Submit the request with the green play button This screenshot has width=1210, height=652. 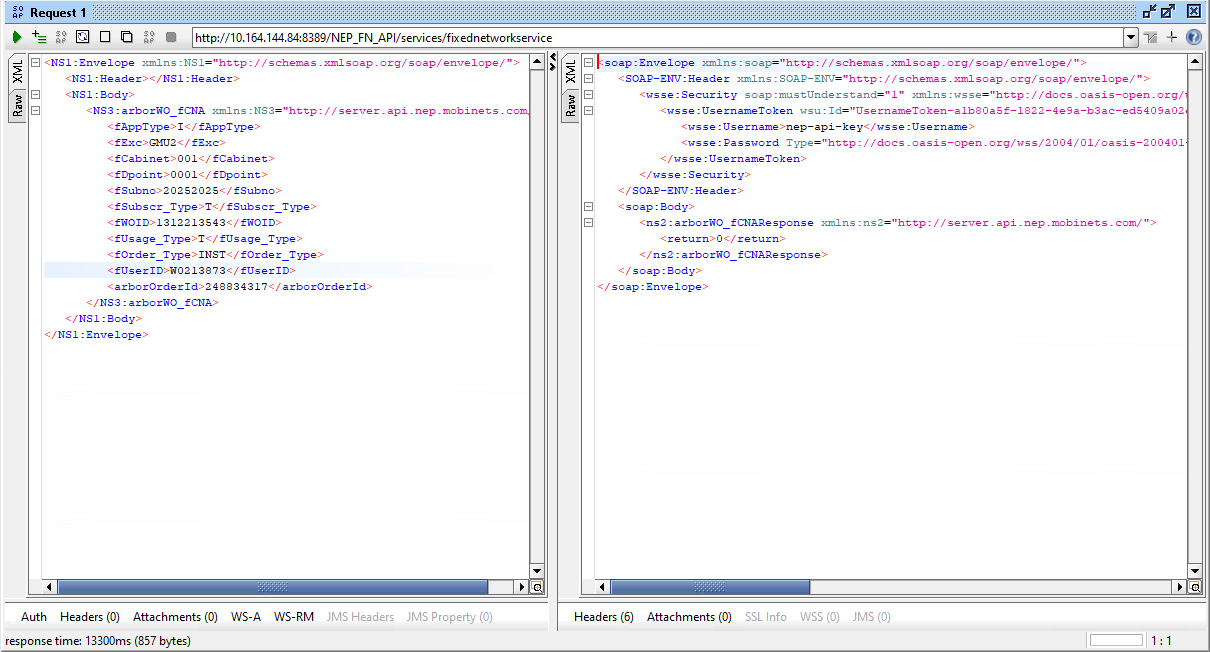click(17, 37)
